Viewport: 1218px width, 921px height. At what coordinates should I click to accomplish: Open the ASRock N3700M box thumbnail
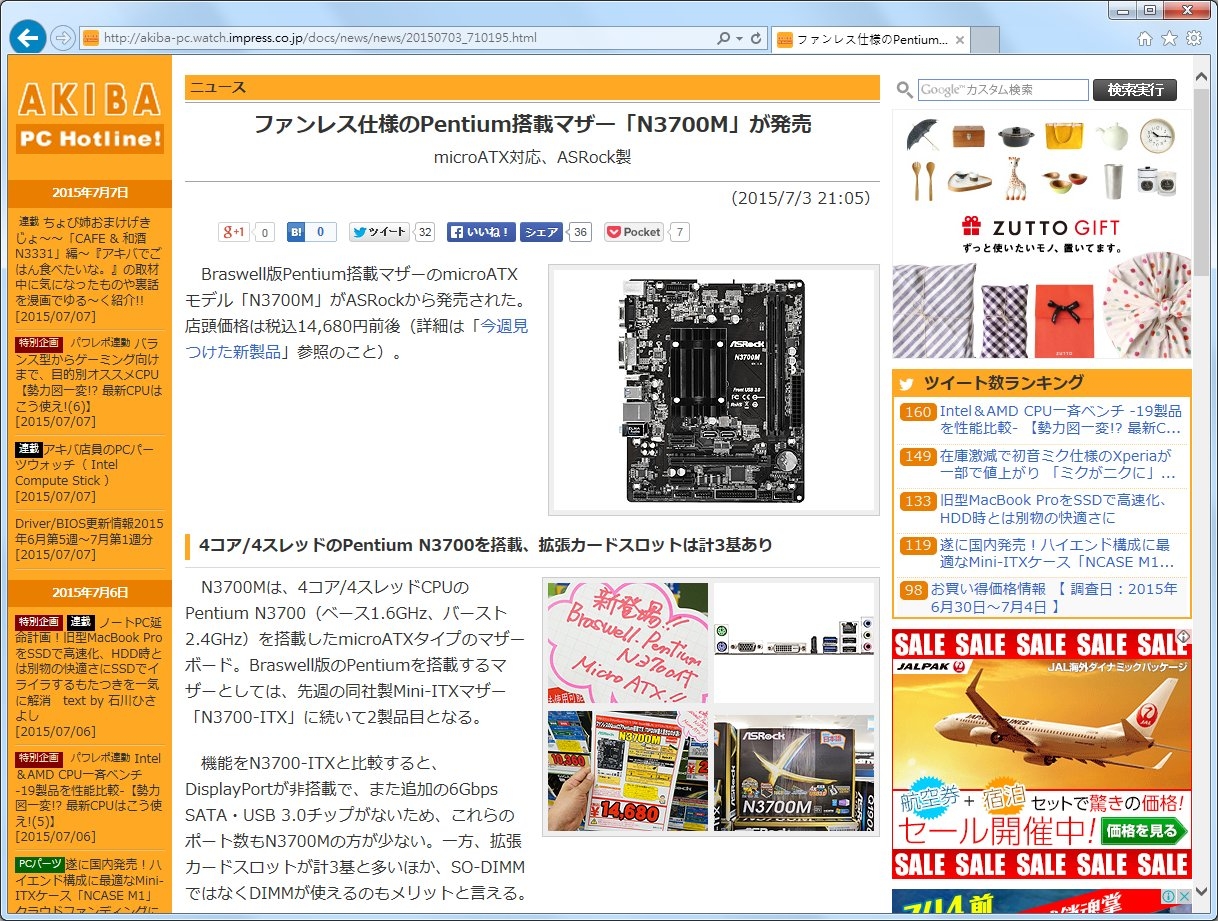coord(794,771)
